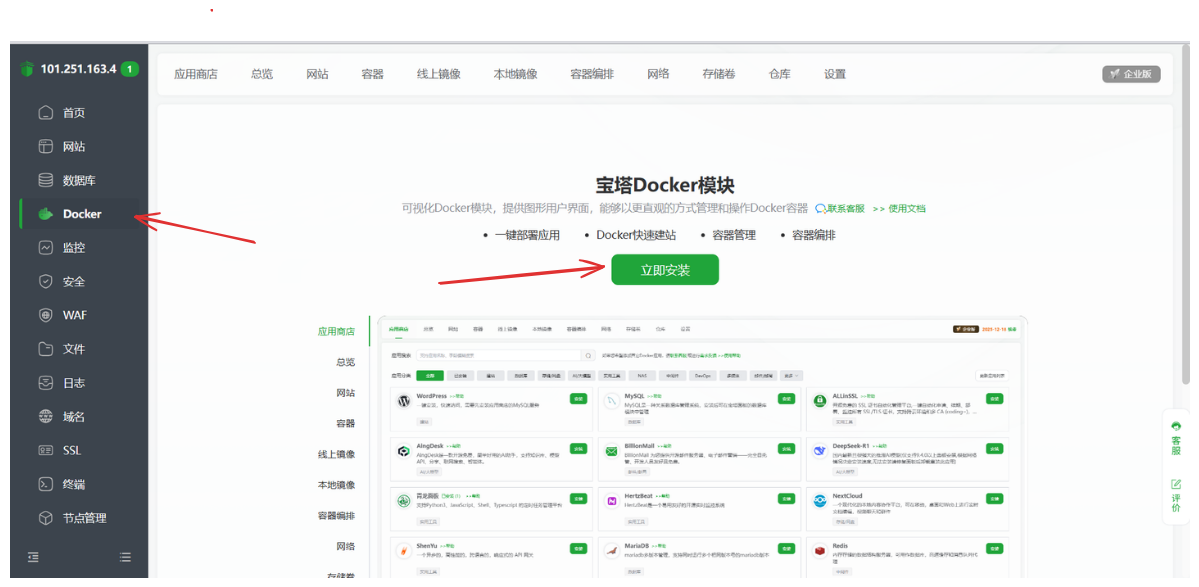Open the 使用文档 documentation link

click(899, 209)
